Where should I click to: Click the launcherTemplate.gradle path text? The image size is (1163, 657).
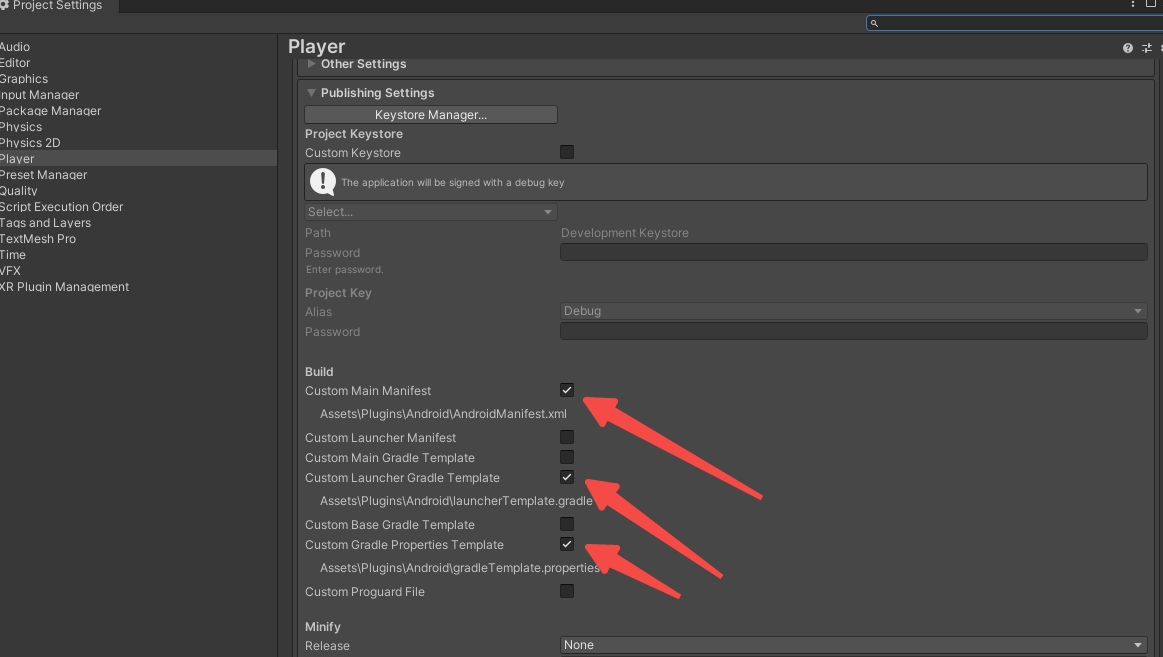tap(456, 501)
